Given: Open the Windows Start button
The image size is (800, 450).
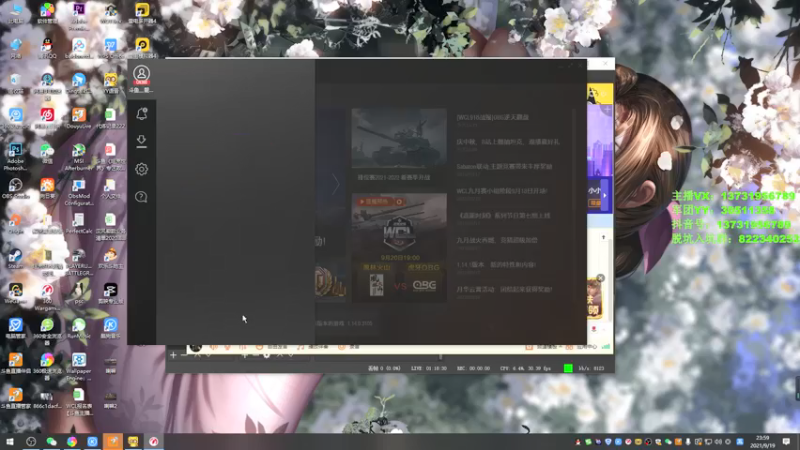Looking at the screenshot, I should (10, 441).
